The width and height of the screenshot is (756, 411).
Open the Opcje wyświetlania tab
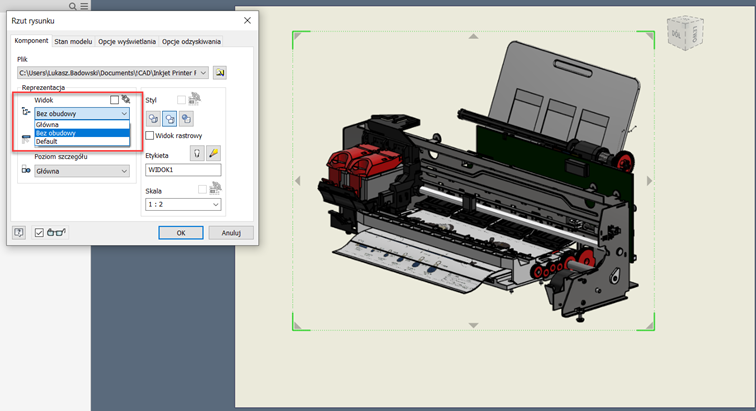click(126, 41)
